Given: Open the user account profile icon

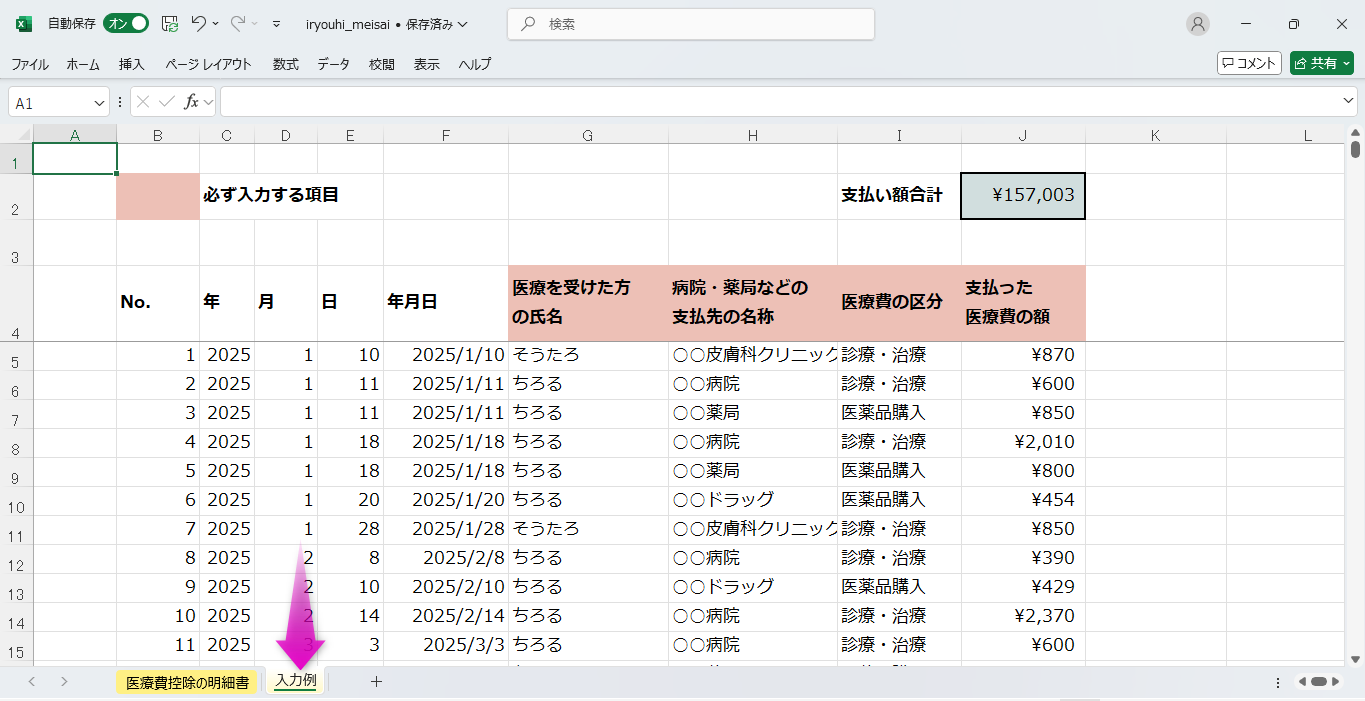Looking at the screenshot, I should click(1197, 24).
